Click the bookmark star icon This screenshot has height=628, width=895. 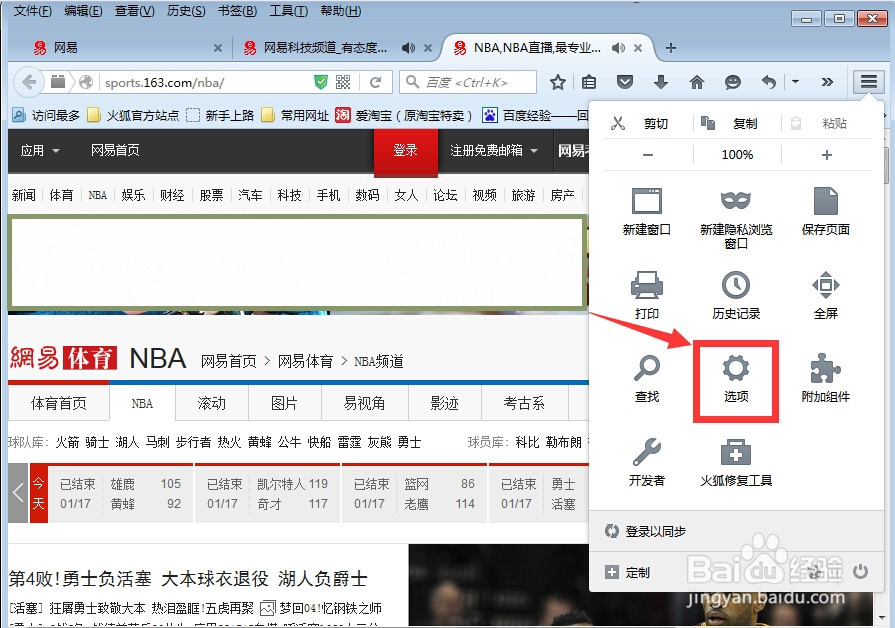558,82
